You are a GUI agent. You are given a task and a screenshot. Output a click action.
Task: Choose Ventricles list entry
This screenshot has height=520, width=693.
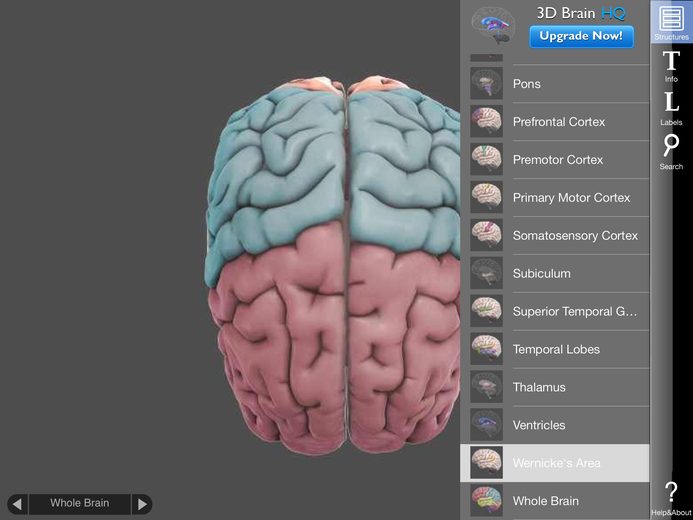click(x=555, y=425)
